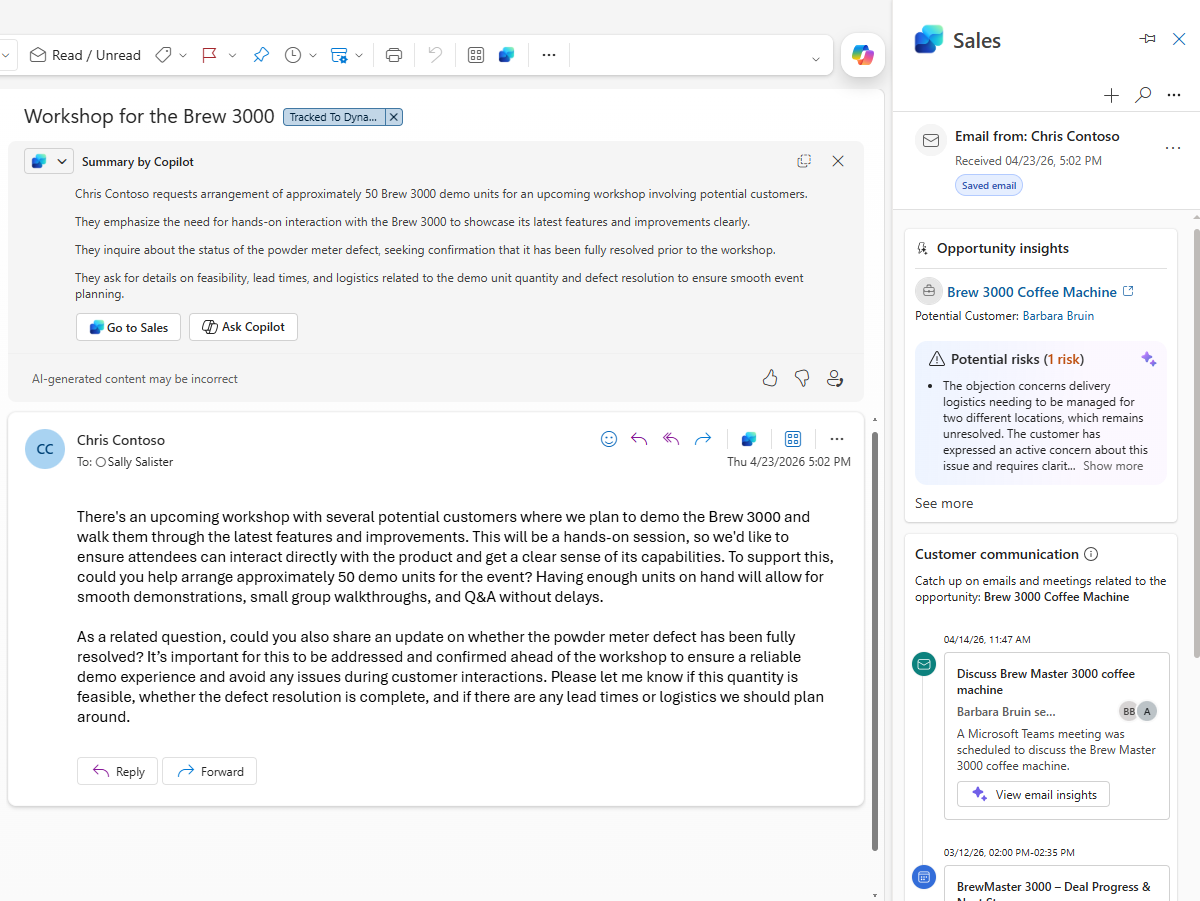Open the tag categorize icon
Viewport: 1200px width, 901px height.
click(163, 55)
